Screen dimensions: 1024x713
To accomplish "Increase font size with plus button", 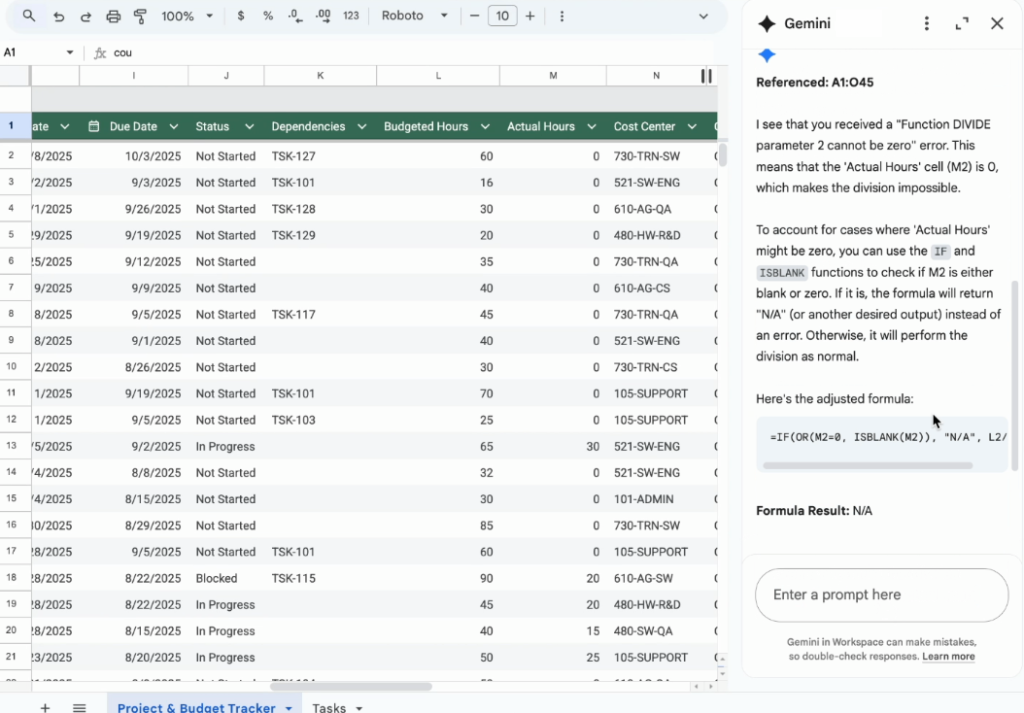I will (530, 16).
